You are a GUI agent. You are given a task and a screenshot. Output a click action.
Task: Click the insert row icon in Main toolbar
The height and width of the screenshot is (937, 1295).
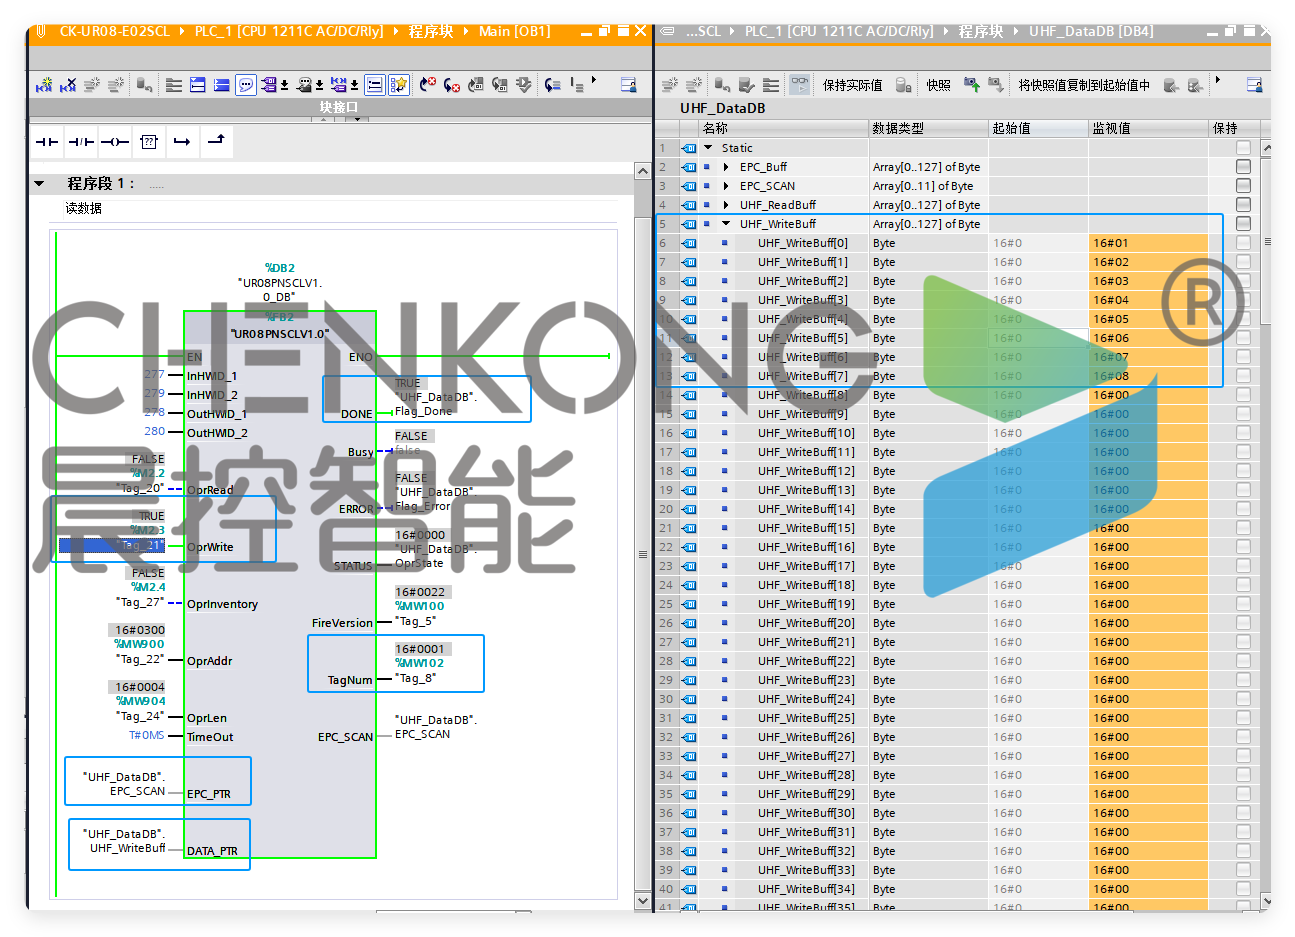coord(92,85)
